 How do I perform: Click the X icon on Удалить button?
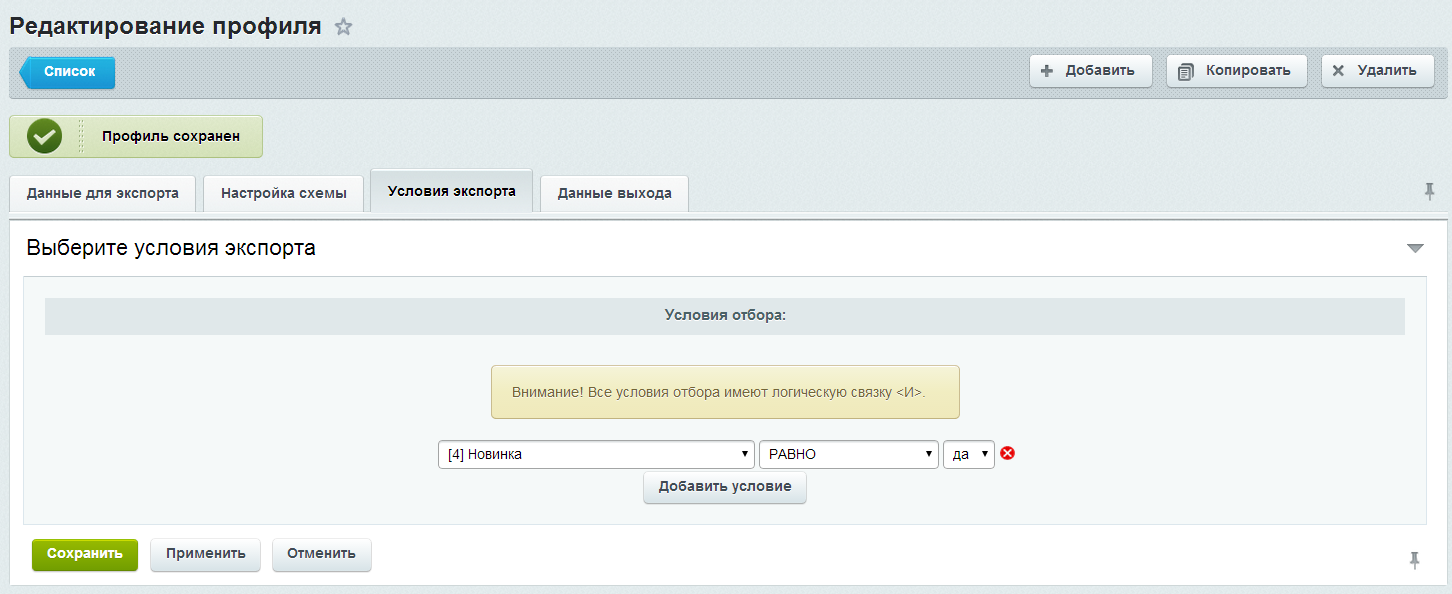(x=1338, y=71)
